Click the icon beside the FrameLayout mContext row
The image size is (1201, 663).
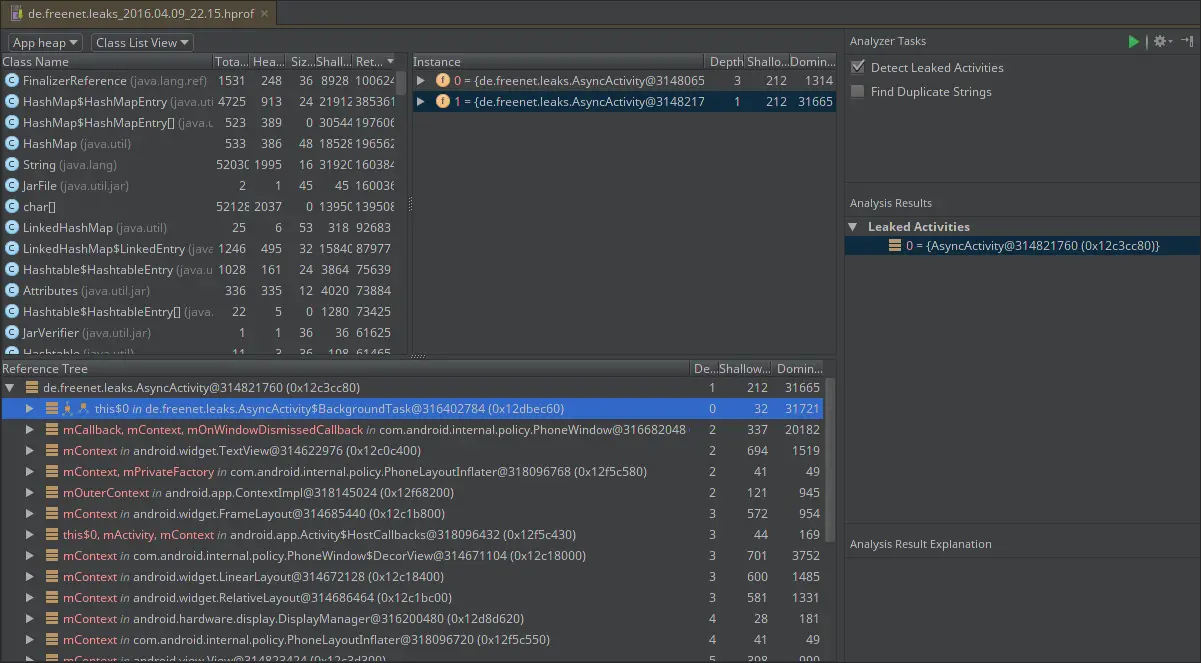pos(52,513)
